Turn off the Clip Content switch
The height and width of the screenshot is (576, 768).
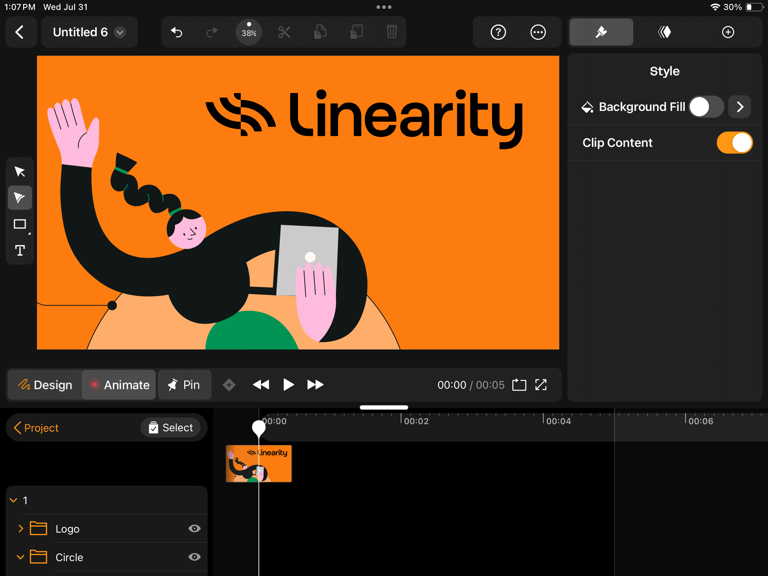click(734, 143)
